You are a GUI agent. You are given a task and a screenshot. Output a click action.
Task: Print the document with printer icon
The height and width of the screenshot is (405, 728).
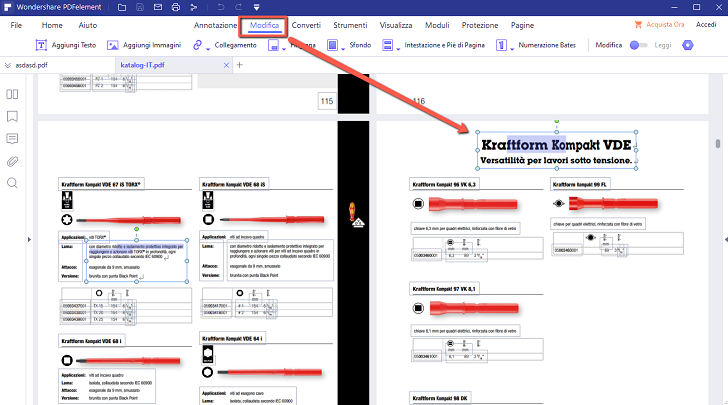(176, 7)
